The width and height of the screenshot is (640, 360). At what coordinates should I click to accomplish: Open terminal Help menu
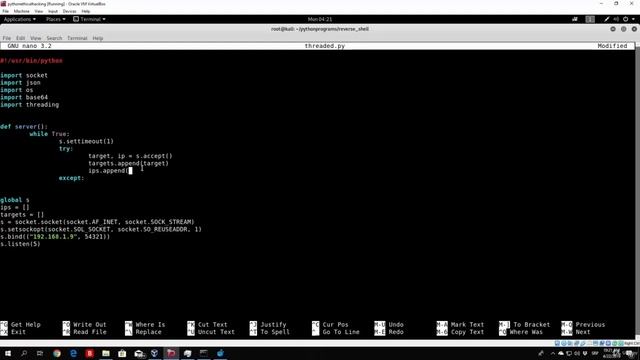(x=98, y=38)
